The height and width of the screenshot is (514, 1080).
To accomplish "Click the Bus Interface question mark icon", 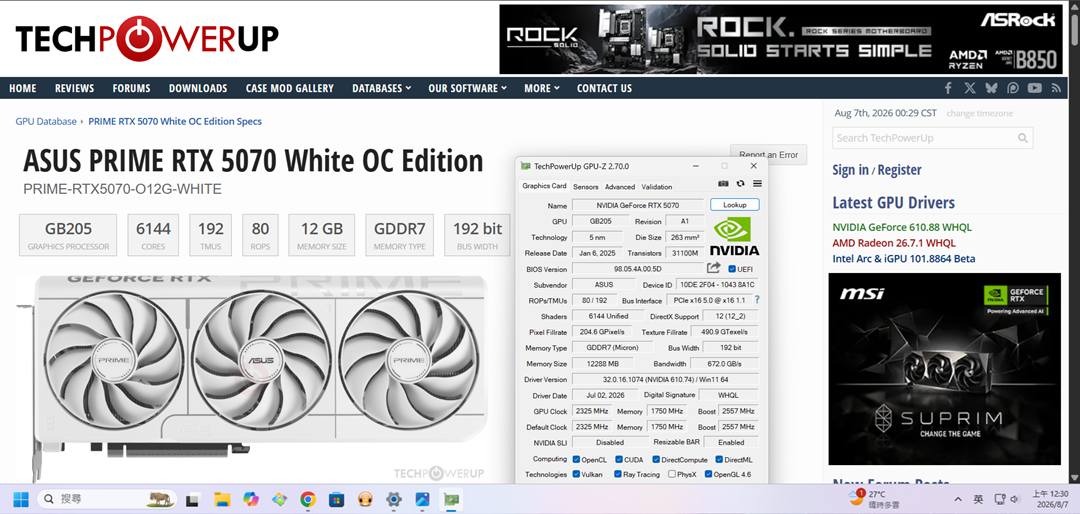I will (x=757, y=300).
